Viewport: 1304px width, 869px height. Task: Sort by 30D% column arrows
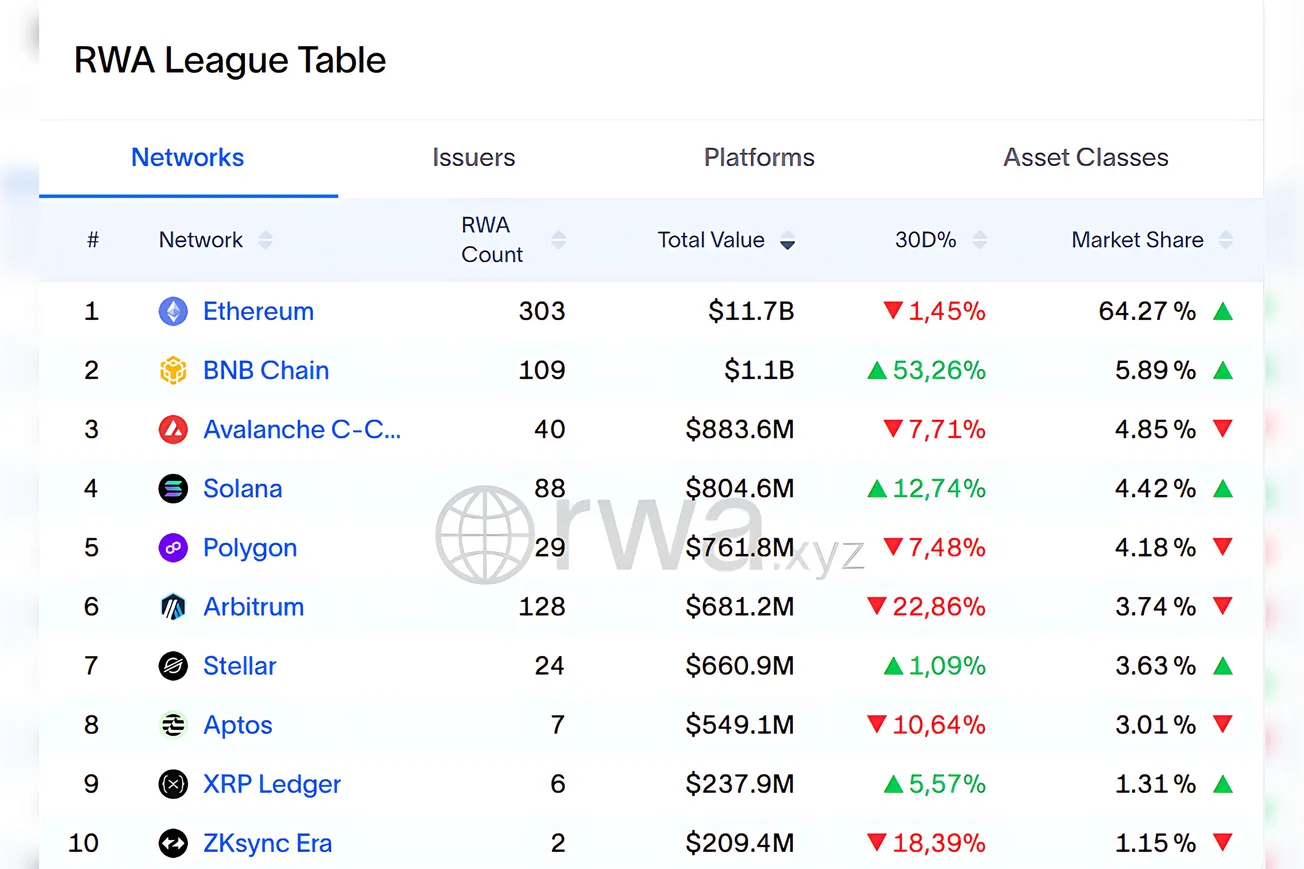click(x=980, y=240)
